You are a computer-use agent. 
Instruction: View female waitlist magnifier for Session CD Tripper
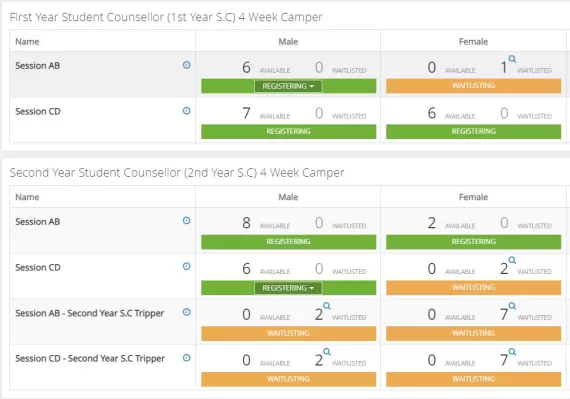[x=512, y=352]
